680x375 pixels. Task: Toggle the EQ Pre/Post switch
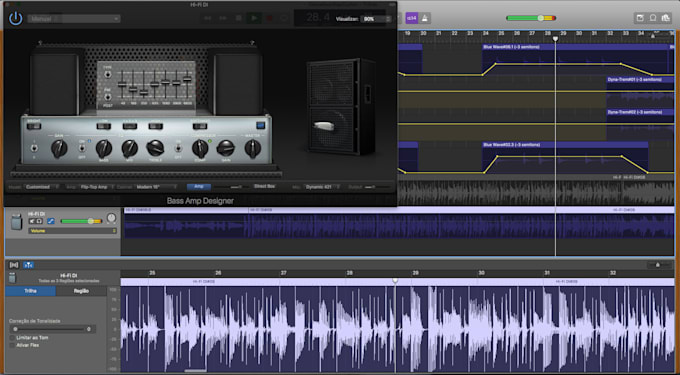tap(107, 96)
